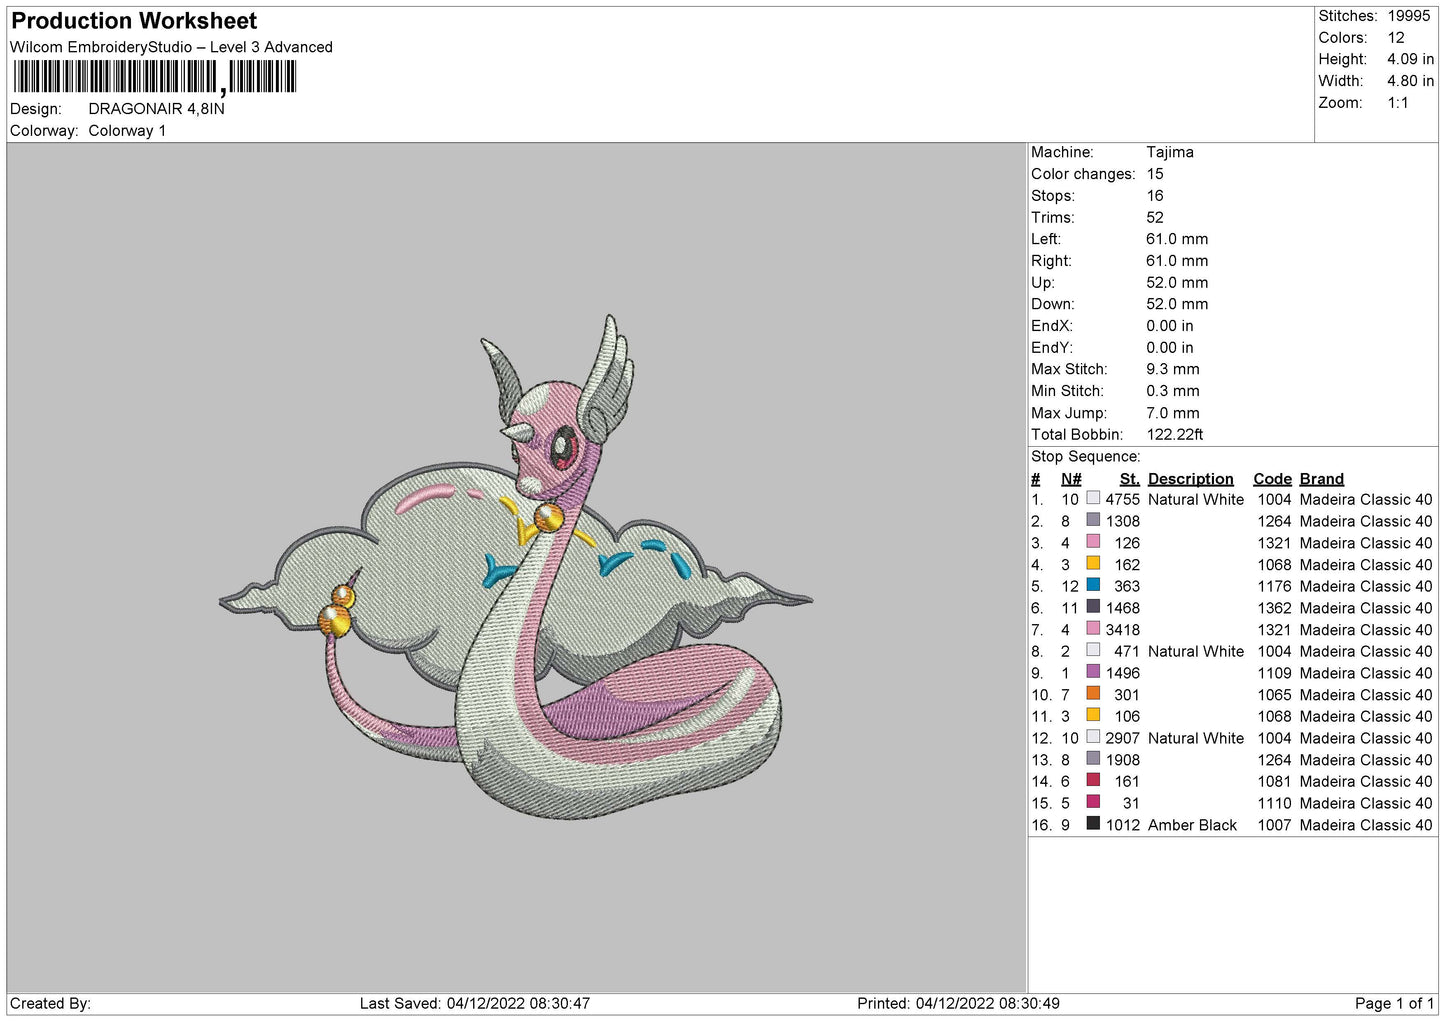Click stitch count 1908 in row 13
Viewport: 1445px width, 1021px height.
1122,760
